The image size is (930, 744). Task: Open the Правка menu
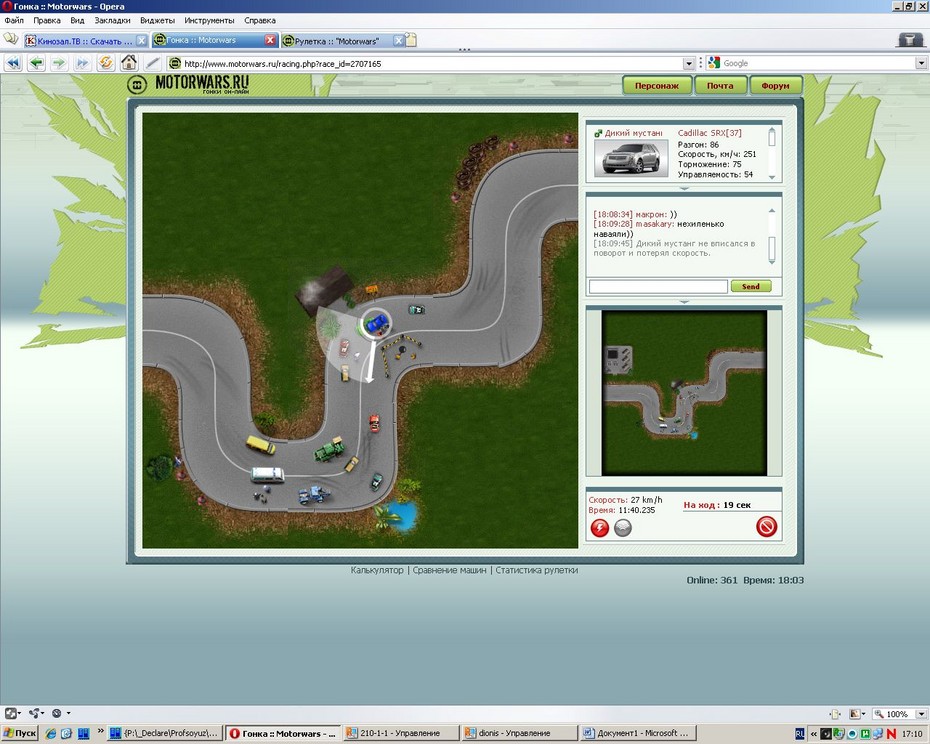47,20
